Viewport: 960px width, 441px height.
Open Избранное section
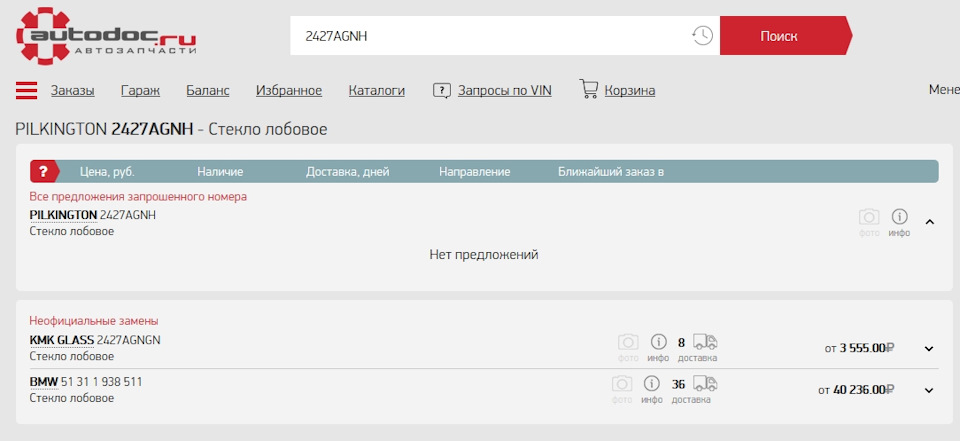289,91
